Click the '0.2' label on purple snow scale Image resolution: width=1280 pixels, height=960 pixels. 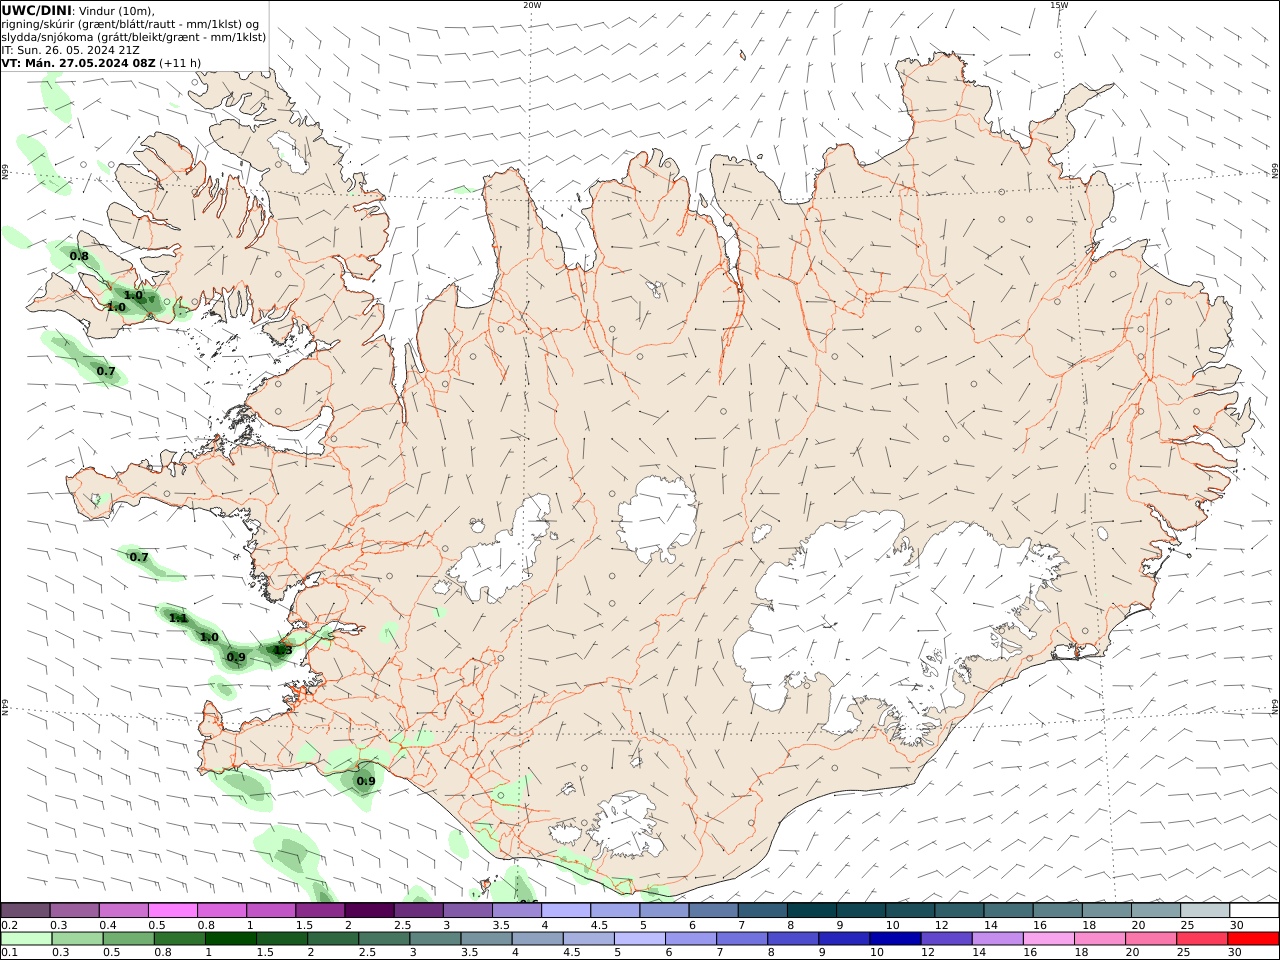(x=8, y=925)
